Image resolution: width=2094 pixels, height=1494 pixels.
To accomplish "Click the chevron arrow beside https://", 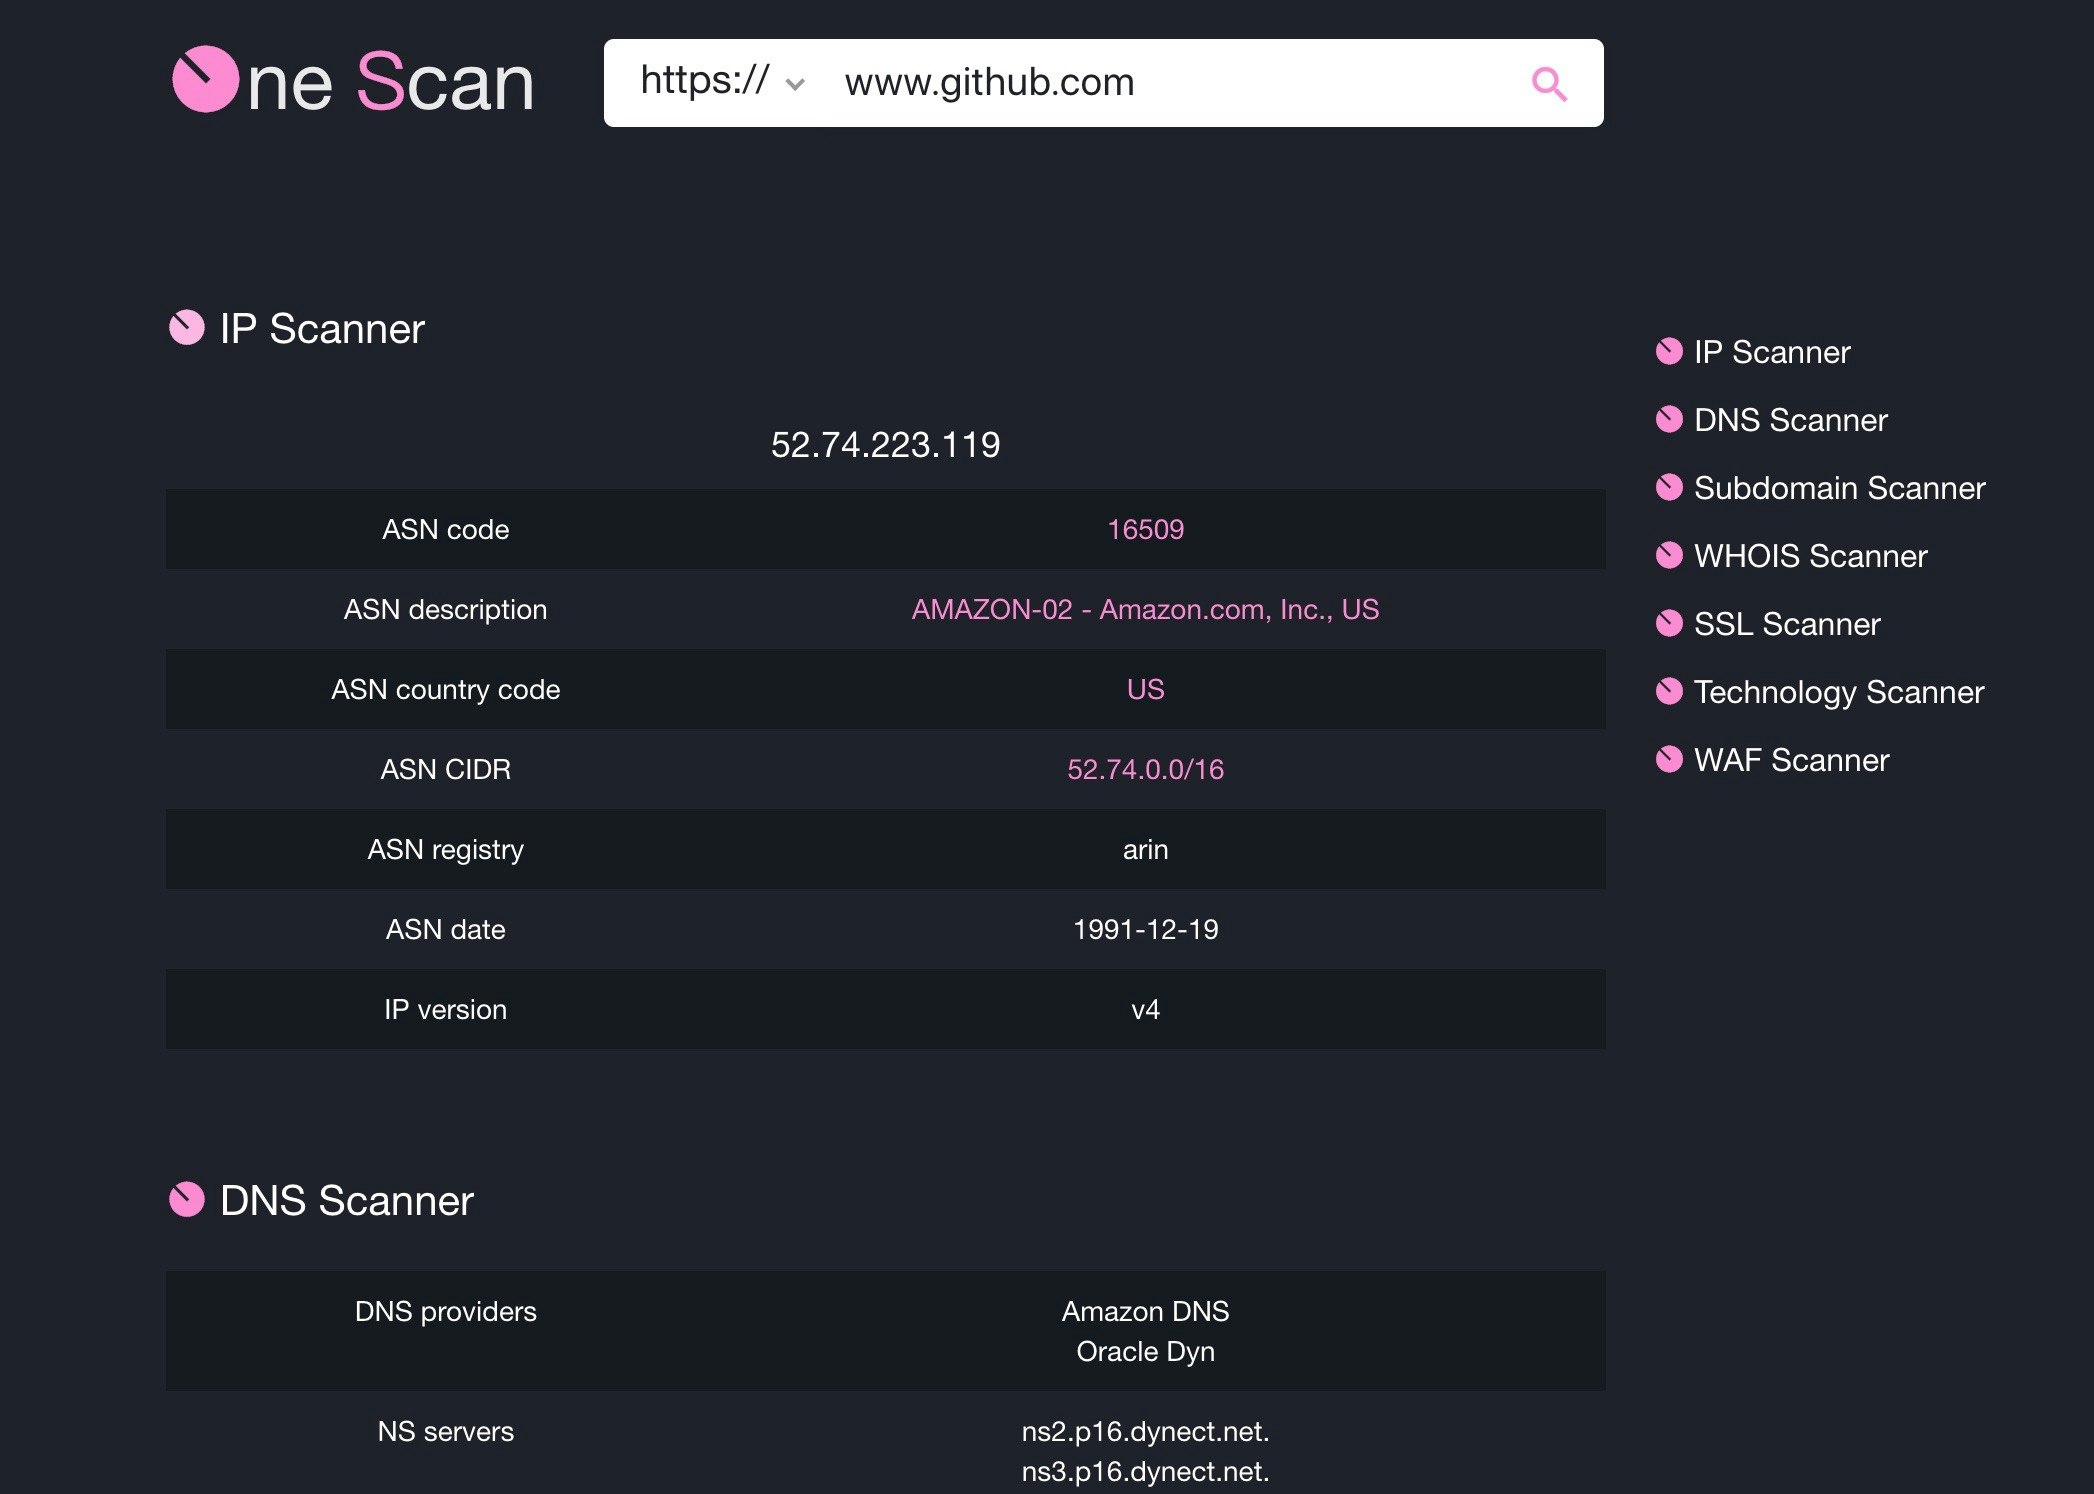I will click(x=795, y=85).
